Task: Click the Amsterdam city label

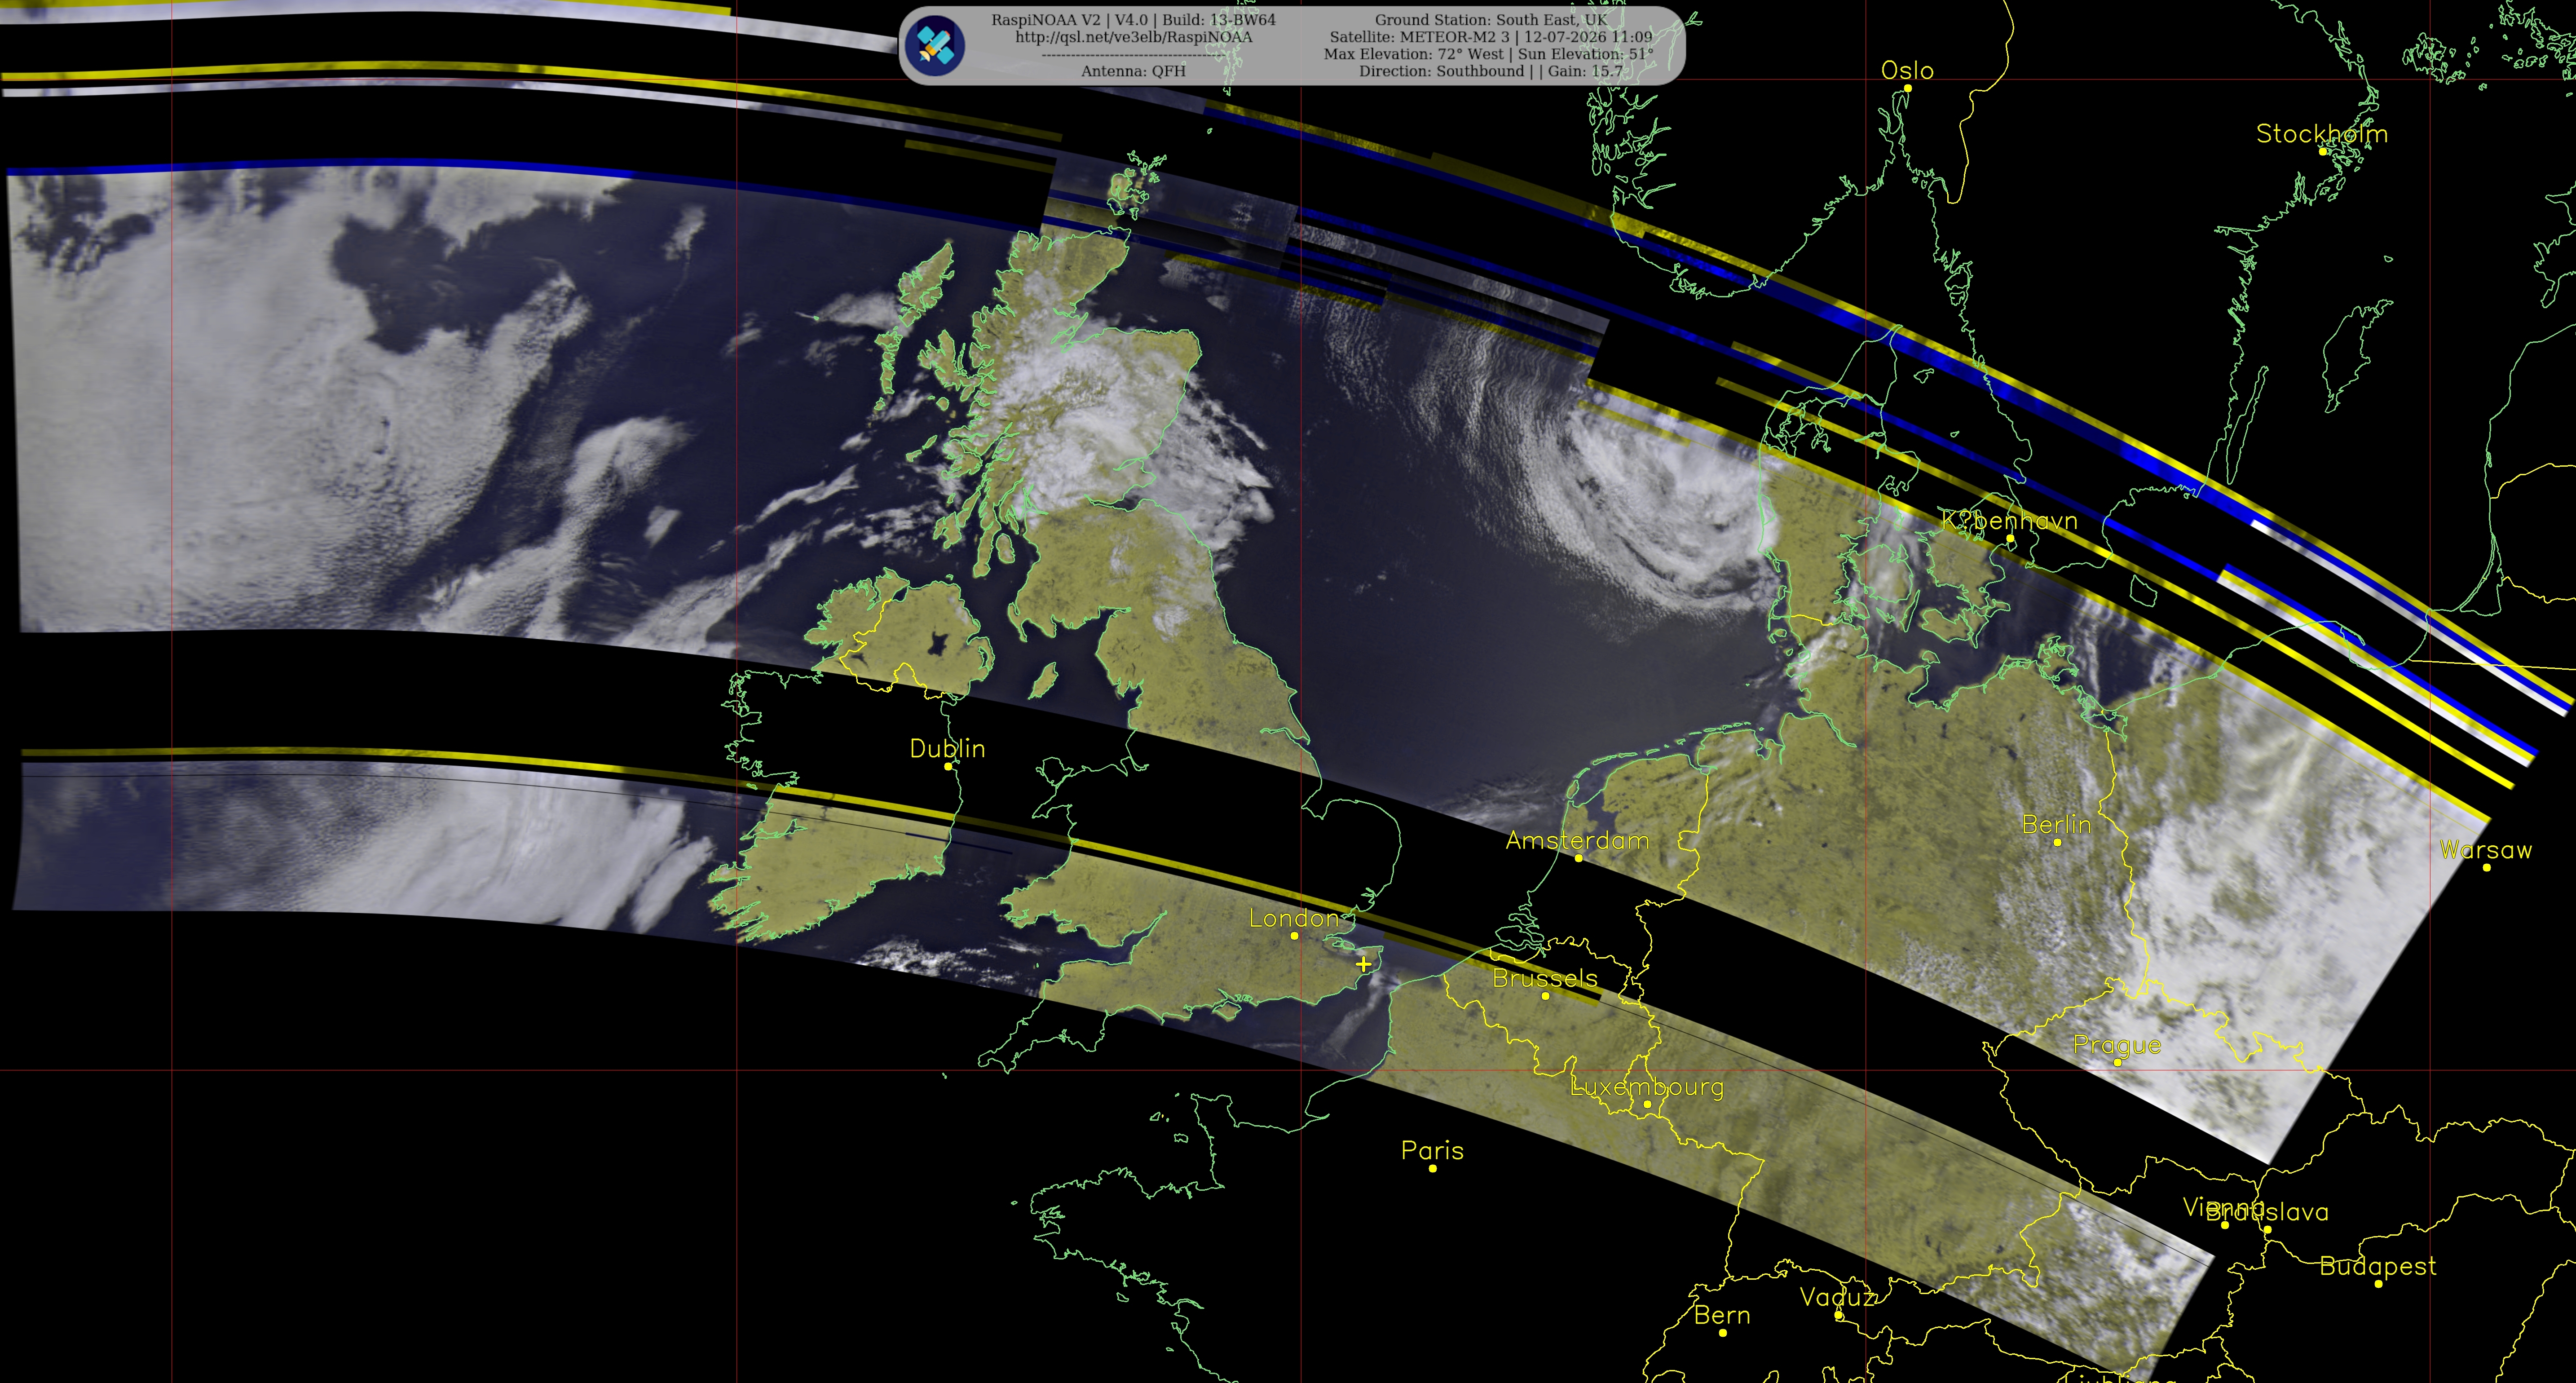Action: (1577, 841)
